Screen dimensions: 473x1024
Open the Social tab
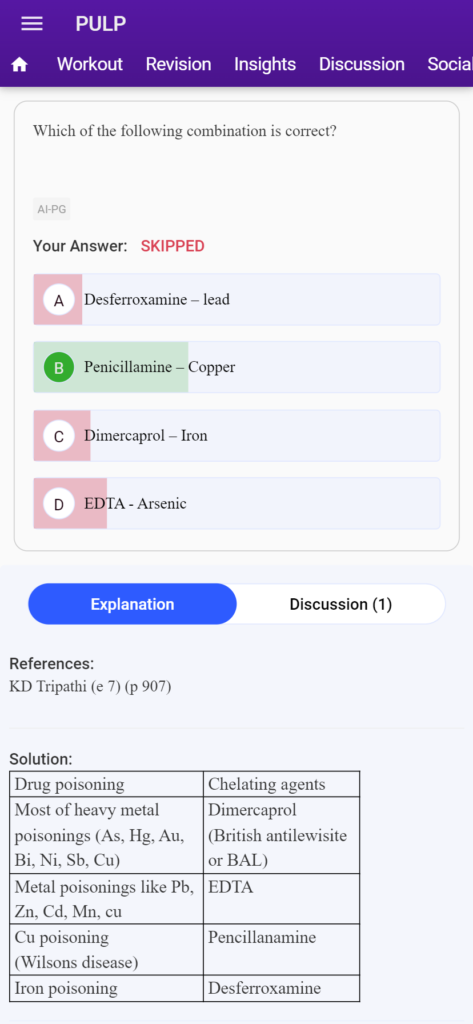point(449,64)
